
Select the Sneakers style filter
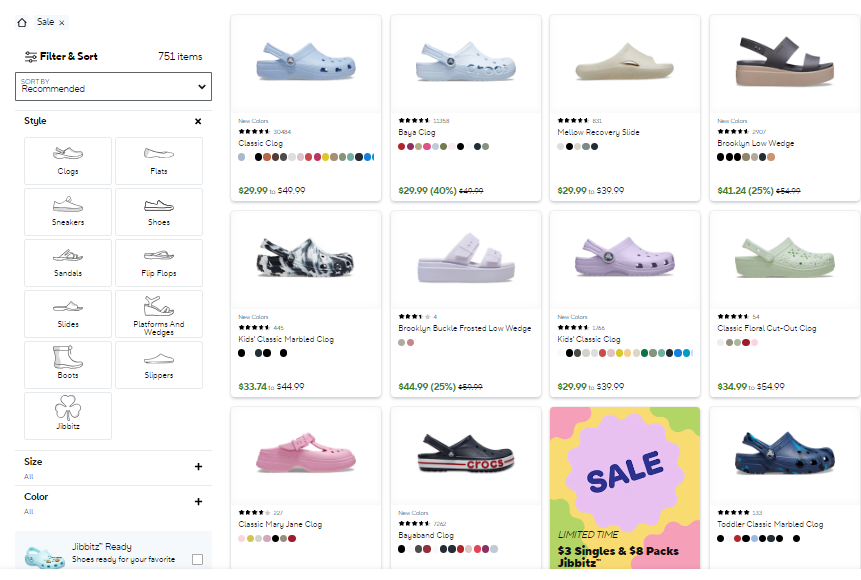pos(68,212)
